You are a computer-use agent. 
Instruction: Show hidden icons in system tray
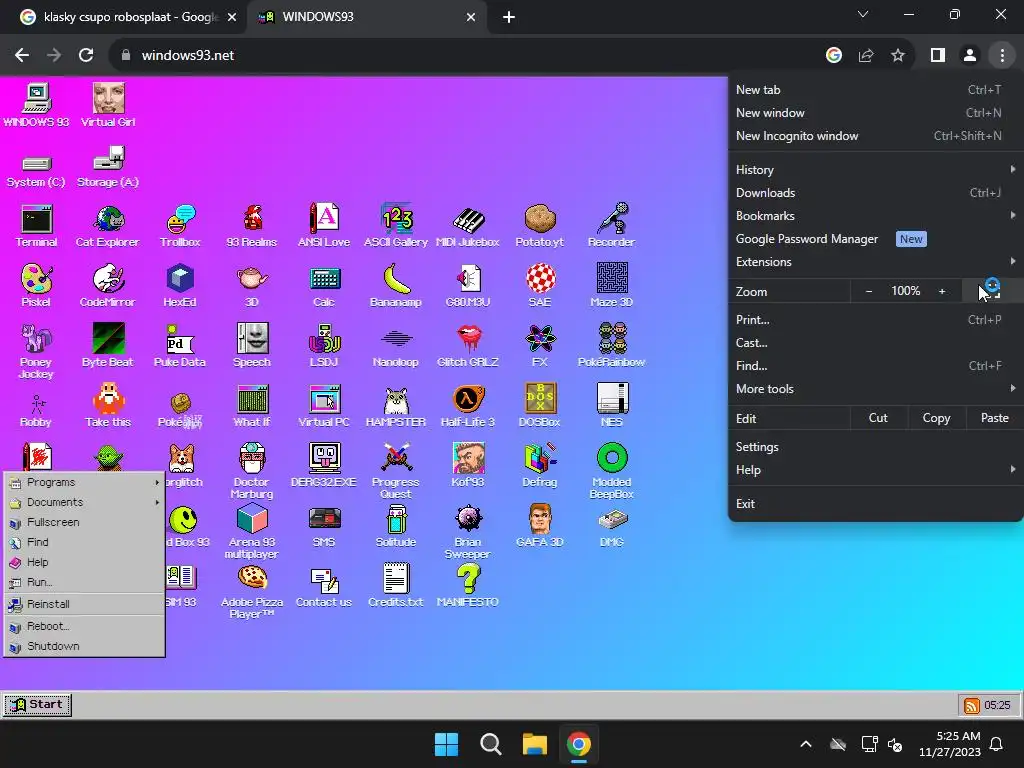click(x=806, y=744)
